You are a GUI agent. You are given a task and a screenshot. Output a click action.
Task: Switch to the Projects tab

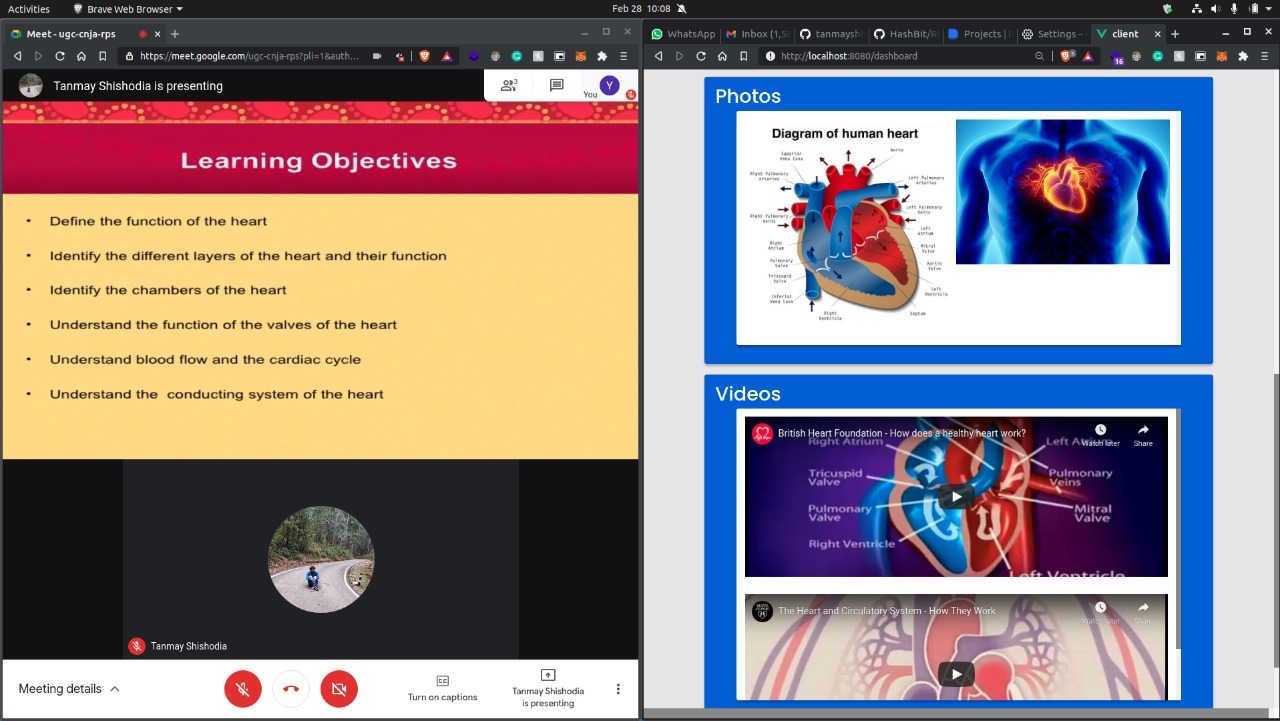click(x=981, y=33)
